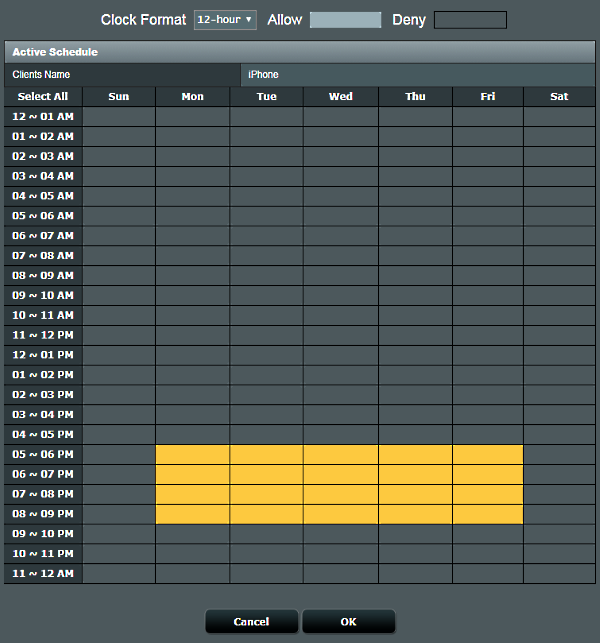Image resolution: width=600 pixels, height=643 pixels.
Task: Select the entire Fri column header
Action: pos(488,96)
